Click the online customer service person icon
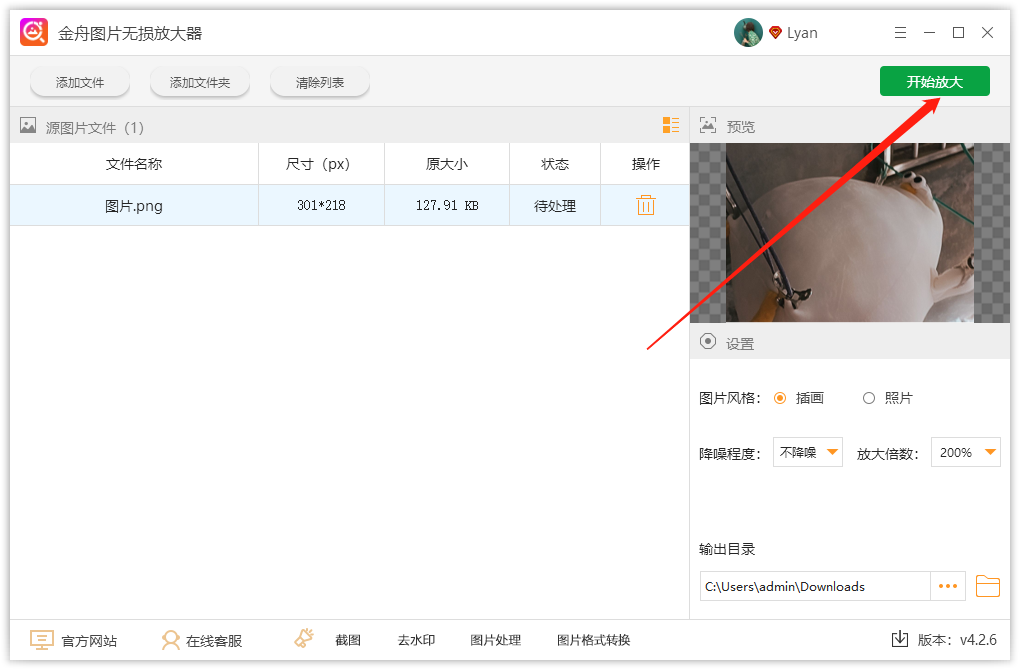1020x670 pixels. click(x=170, y=640)
